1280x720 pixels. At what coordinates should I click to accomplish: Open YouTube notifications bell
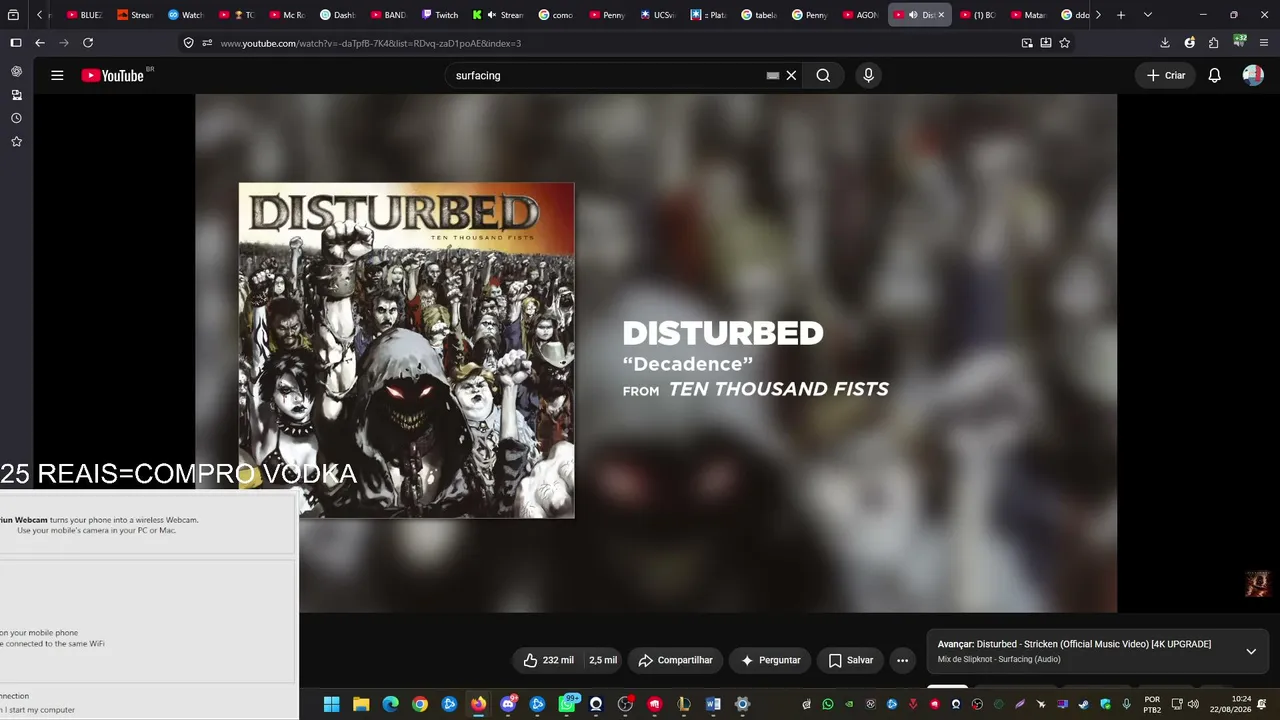click(x=1214, y=75)
